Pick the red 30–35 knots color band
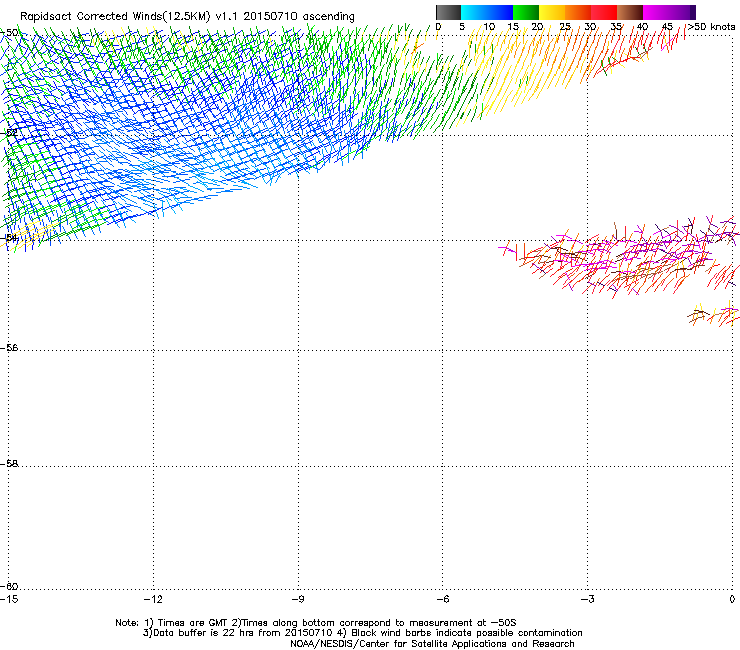 point(604,12)
